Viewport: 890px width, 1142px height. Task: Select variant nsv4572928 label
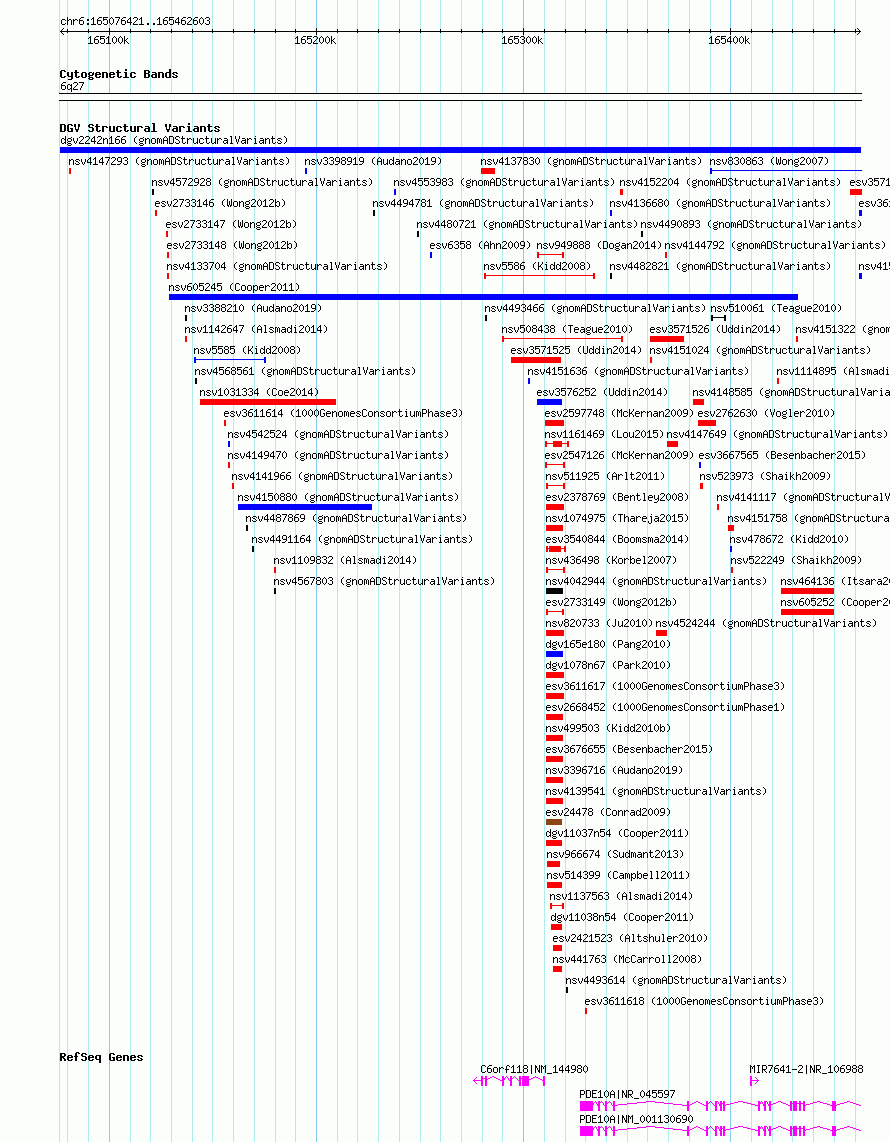point(262,182)
